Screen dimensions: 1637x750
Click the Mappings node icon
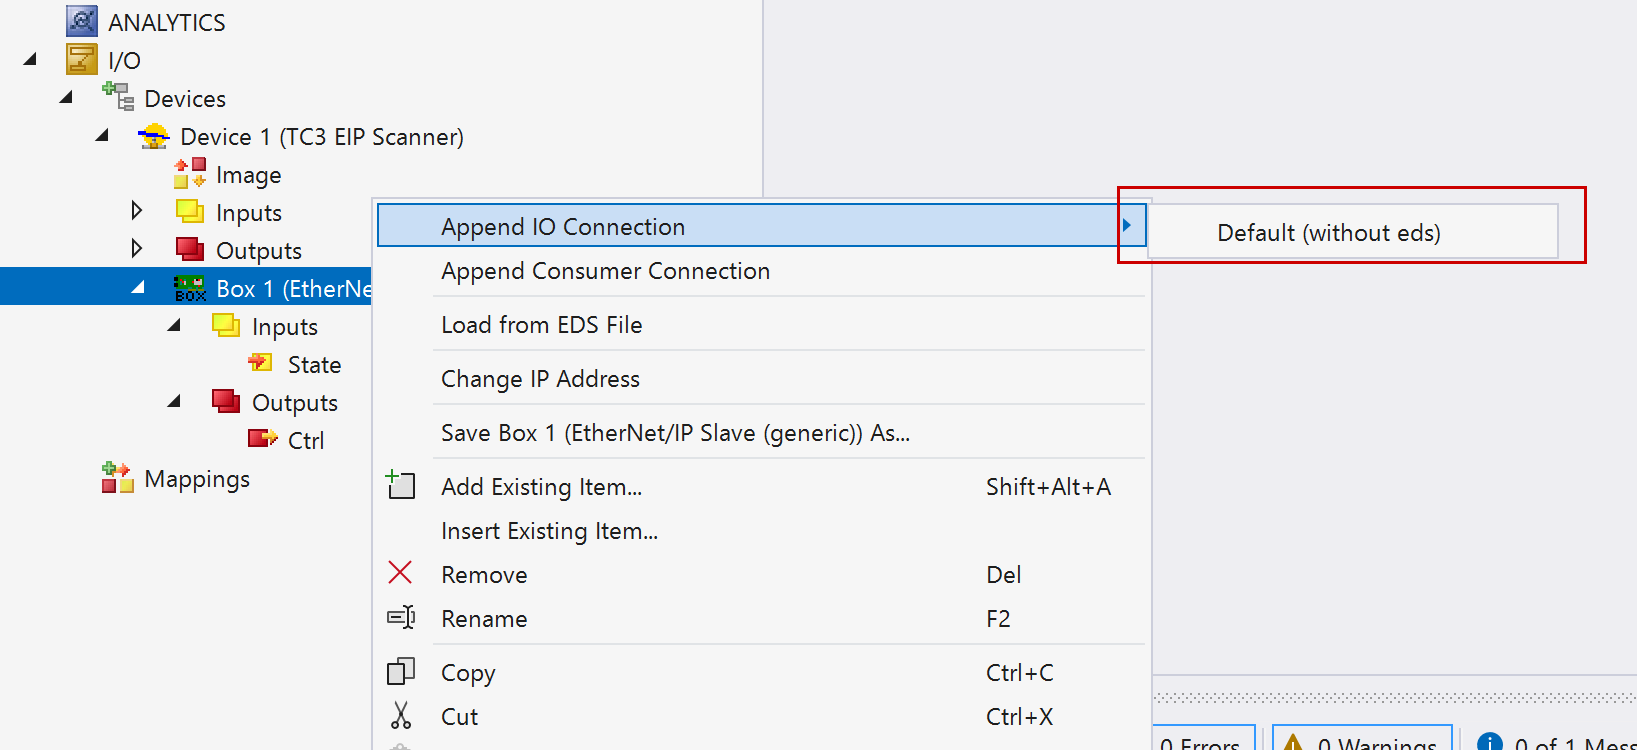pos(118,478)
